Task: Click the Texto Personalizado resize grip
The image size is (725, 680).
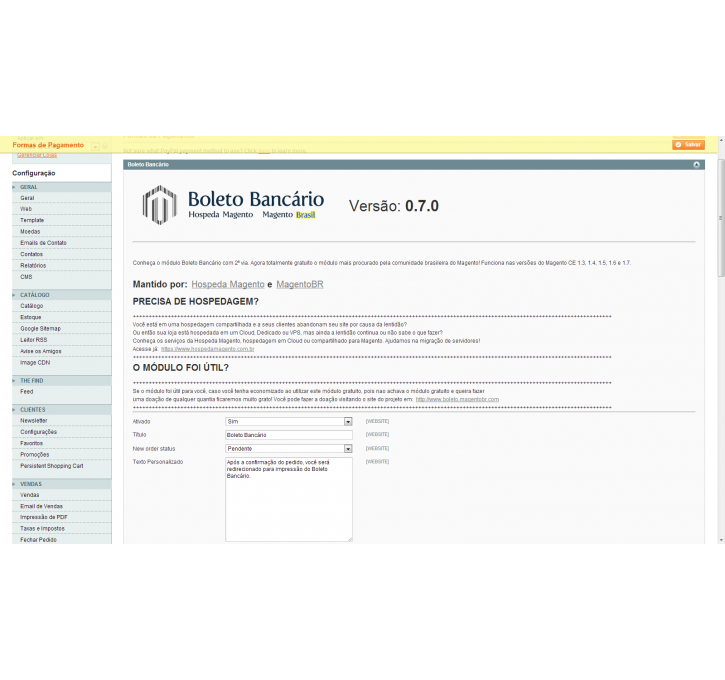Action: (x=350, y=539)
